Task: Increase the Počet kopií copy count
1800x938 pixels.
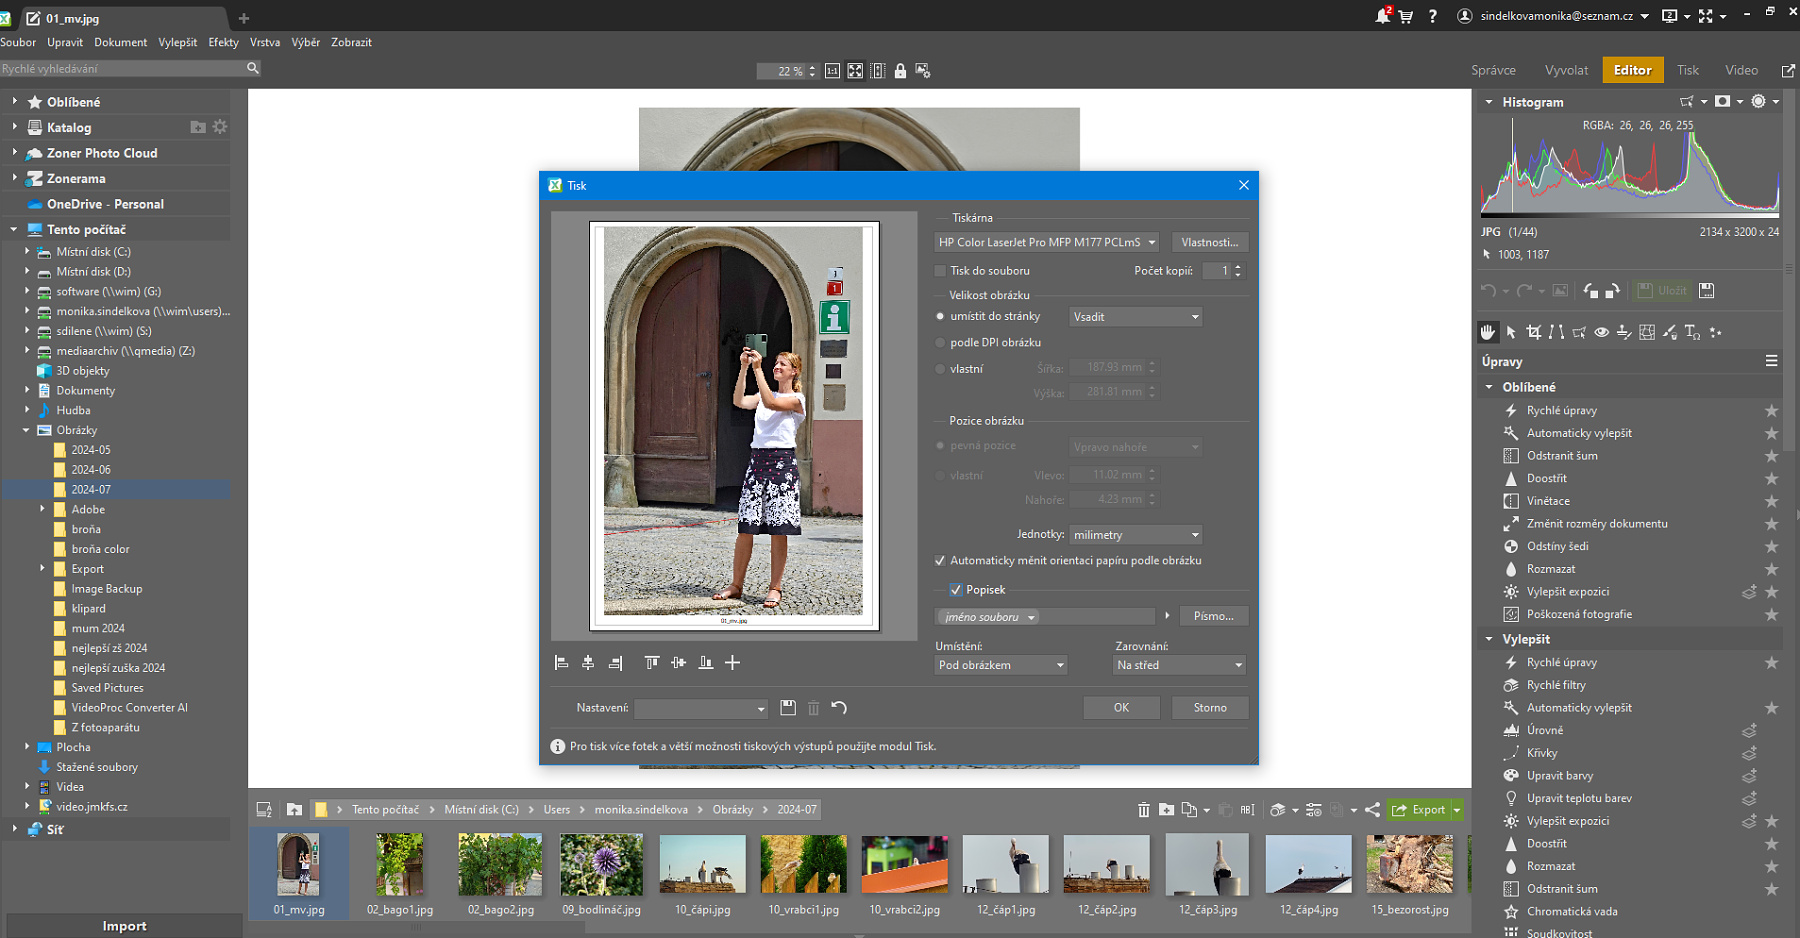Action: point(1238,267)
